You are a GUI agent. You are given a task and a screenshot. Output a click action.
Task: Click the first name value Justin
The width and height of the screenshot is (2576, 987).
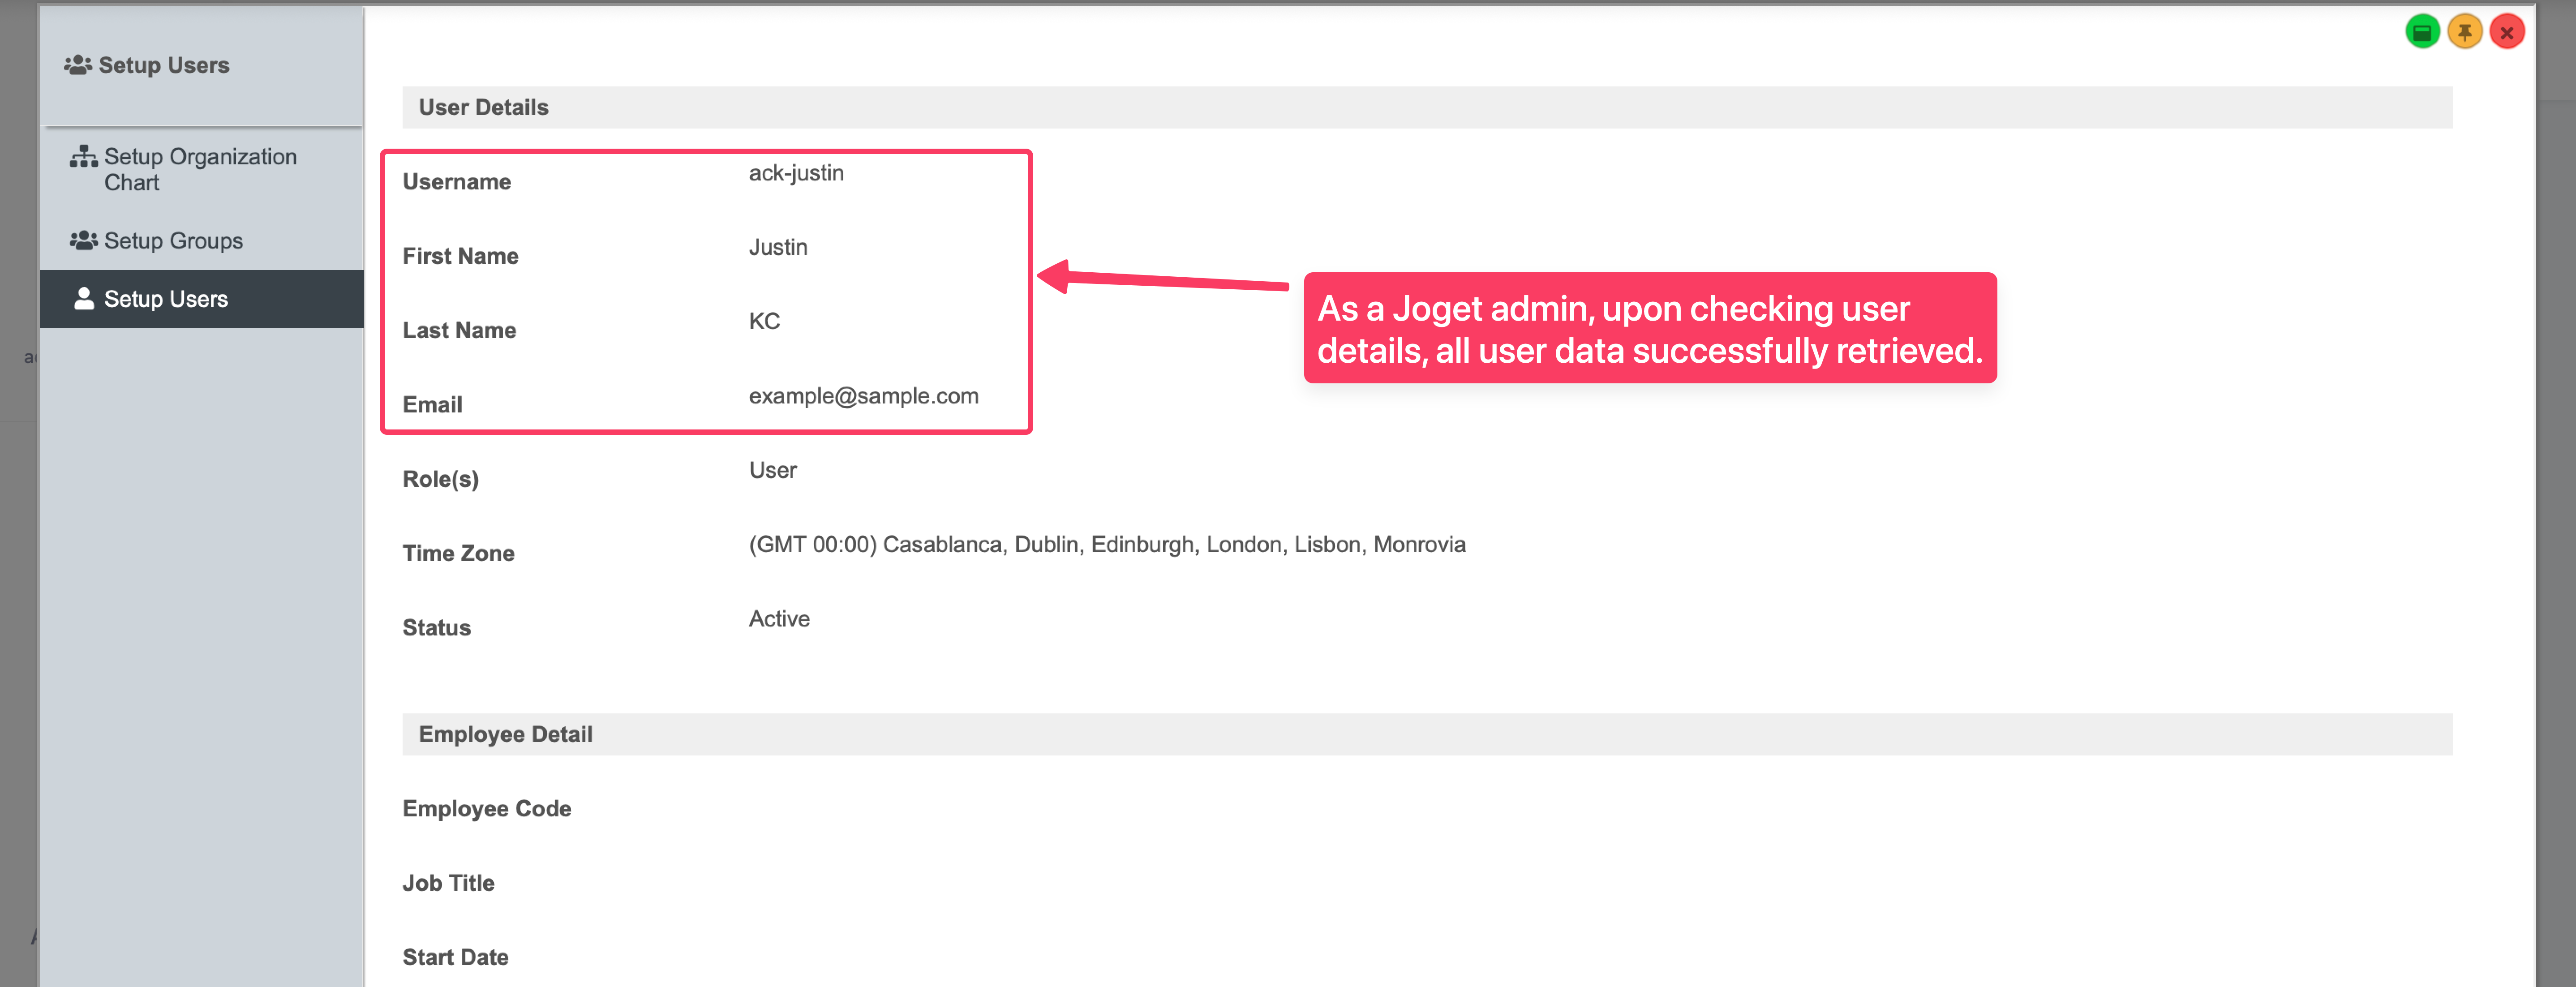[778, 247]
